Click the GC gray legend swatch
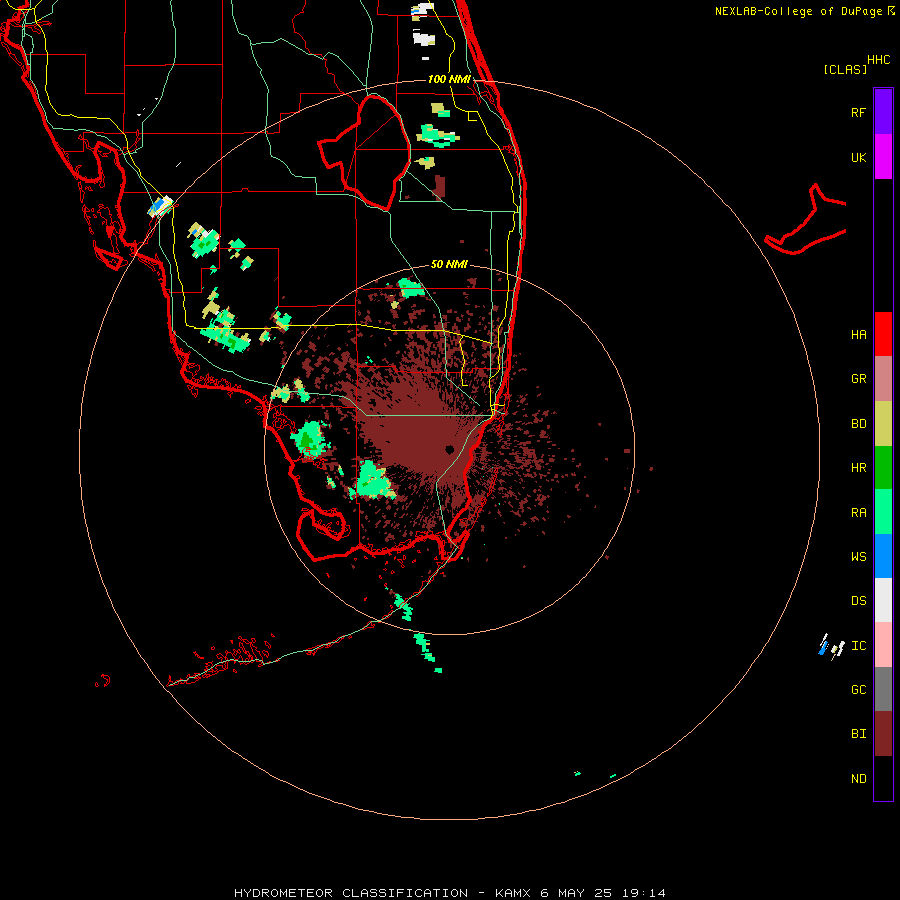Image resolution: width=900 pixels, height=900 pixels. point(883,689)
